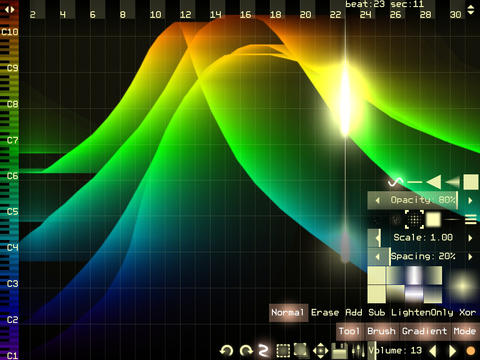The width and height of the screenshot is (480, 360).
Task: Select the freehand squiggle draw tool
Action: pos(264,351)
